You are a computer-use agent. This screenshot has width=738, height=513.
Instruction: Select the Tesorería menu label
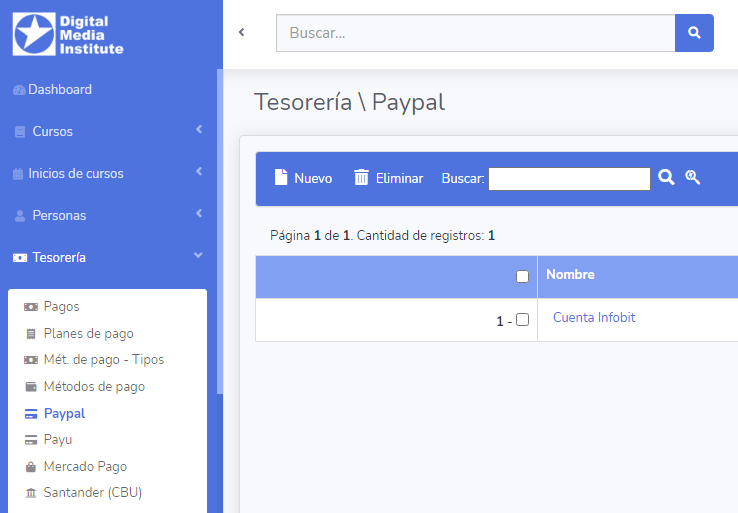coord(59,257)
